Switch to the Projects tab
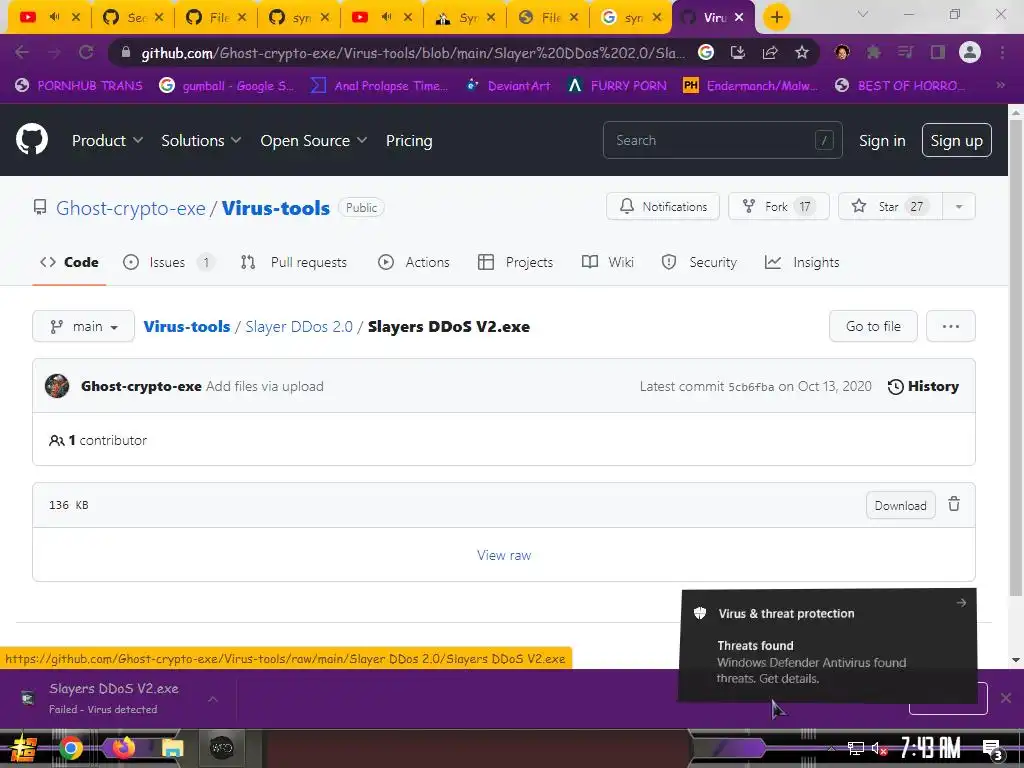1024x768 pixels. pos(515,262)
